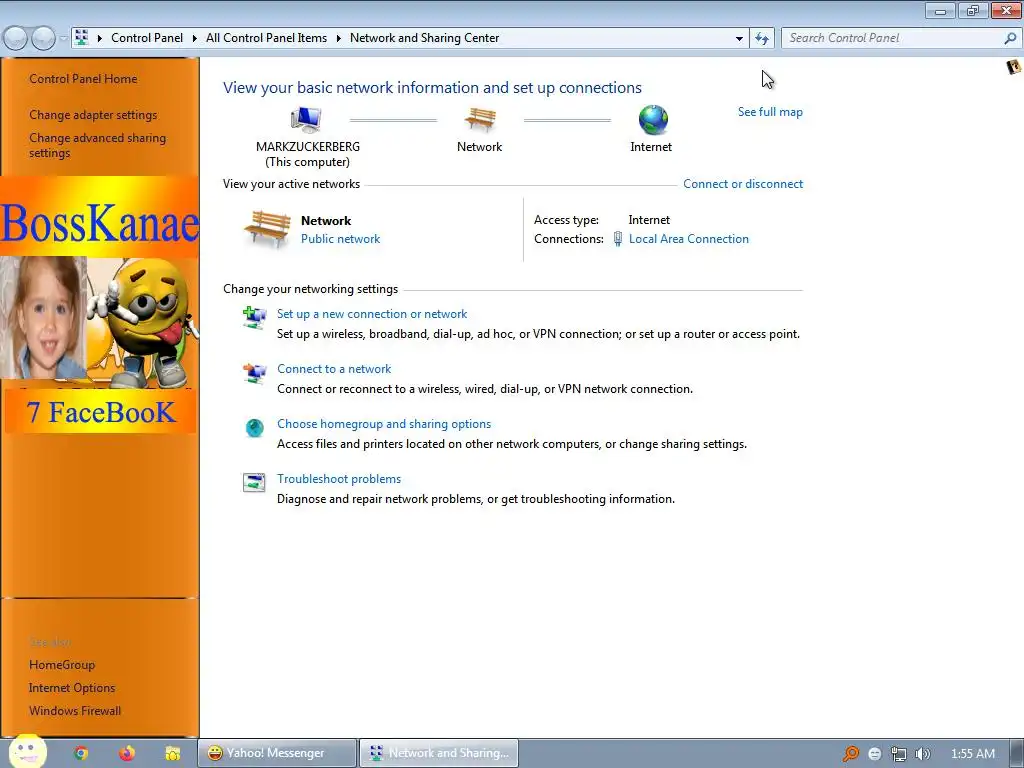Open Local Area Connection link
This screenshot has width=1024, height=768.
(x=688, y=239)
